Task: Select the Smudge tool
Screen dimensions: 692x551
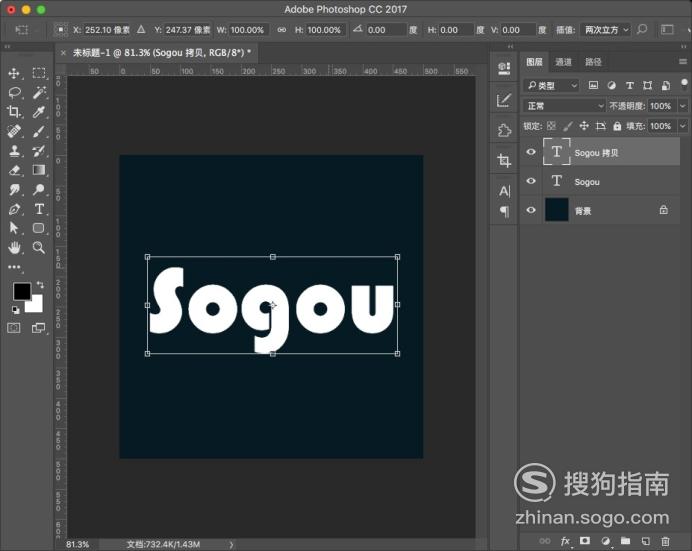Action: 14,189
